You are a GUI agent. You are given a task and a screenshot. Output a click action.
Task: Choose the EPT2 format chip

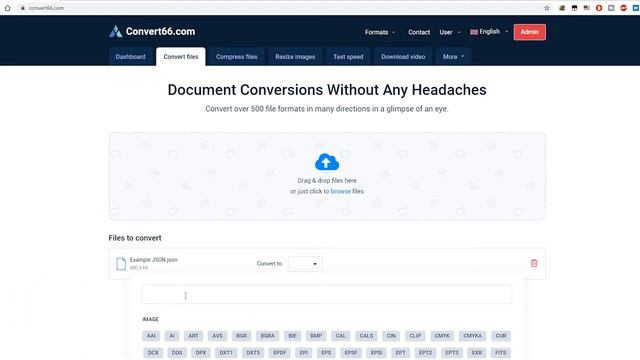click(425, 353)
